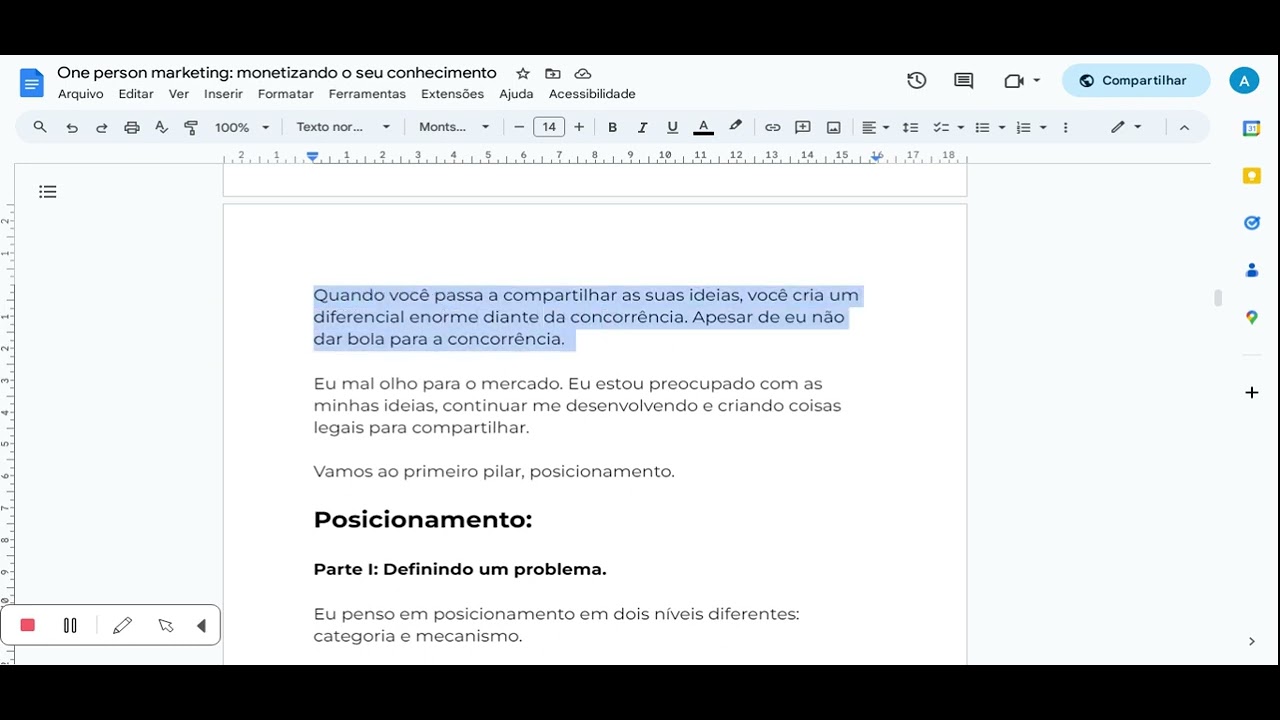
Task: Open the Formatar menu
Action: coord(285,94)
